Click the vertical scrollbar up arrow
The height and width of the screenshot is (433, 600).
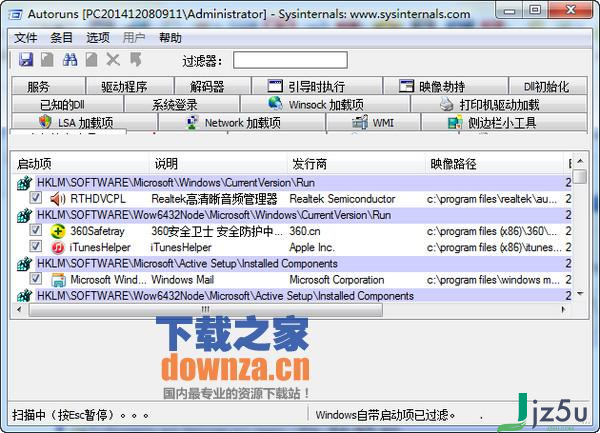click(580, 161)
